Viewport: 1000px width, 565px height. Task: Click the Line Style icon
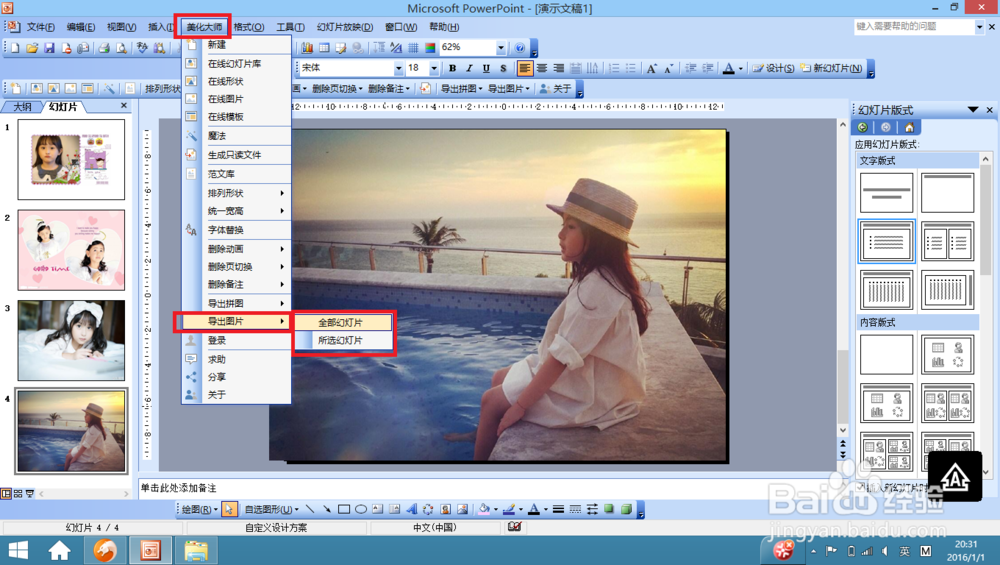[x=558, y=509]
